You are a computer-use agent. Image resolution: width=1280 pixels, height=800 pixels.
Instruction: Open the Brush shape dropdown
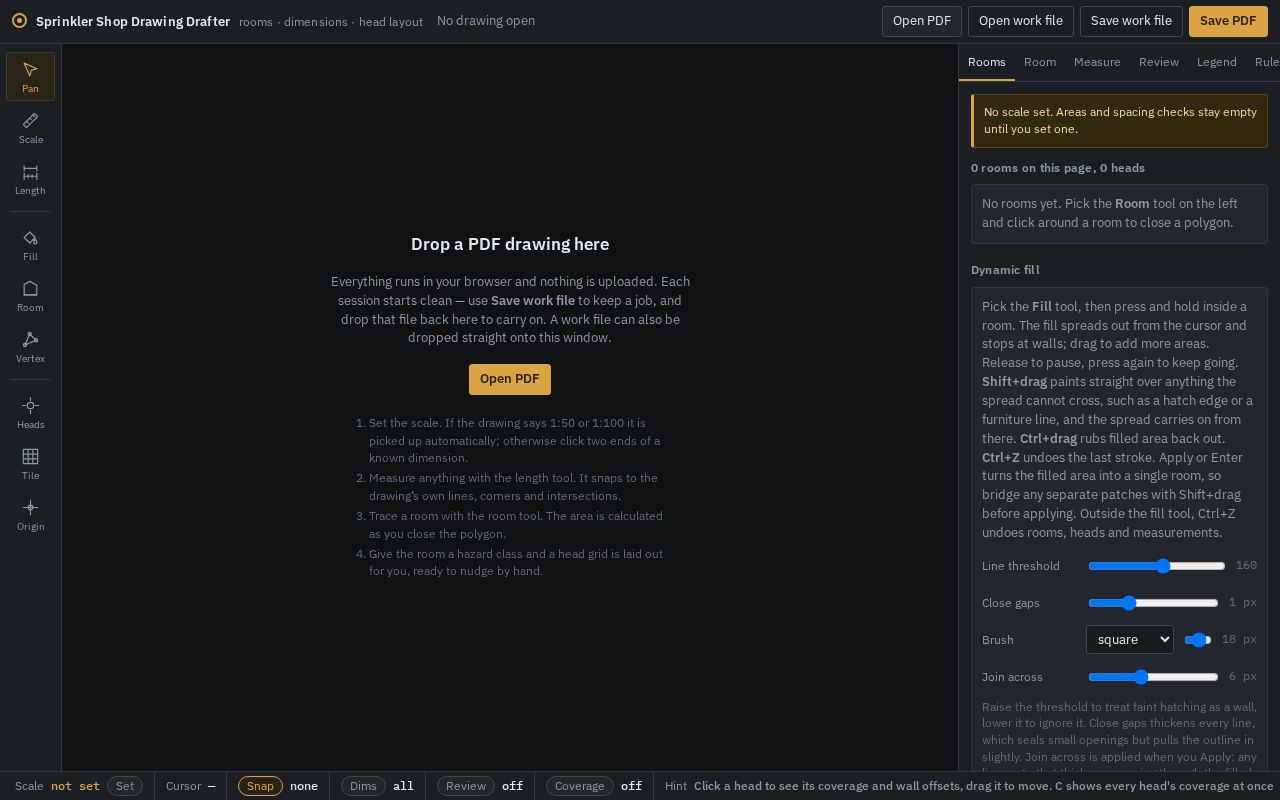tap(1130, 640)
